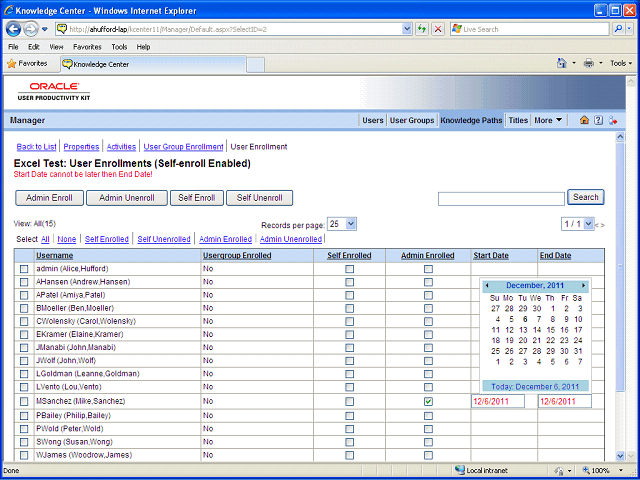640x480 pixels.
Task: Open the page number 1 / 1 dropdown
Action: [577, 224]
